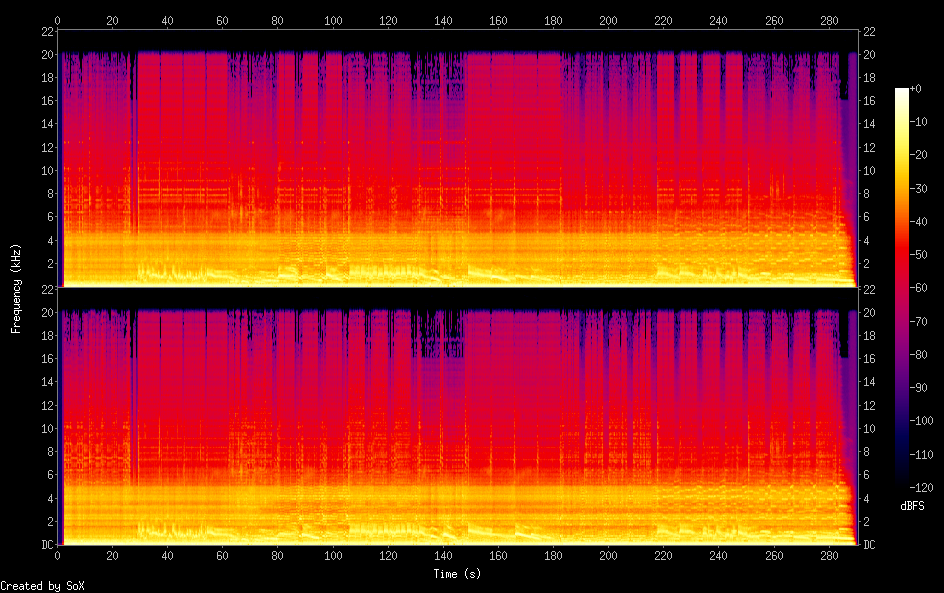Click the "Created by SoX" text
This screenshot has width=944, height=593.
(41, 586)
